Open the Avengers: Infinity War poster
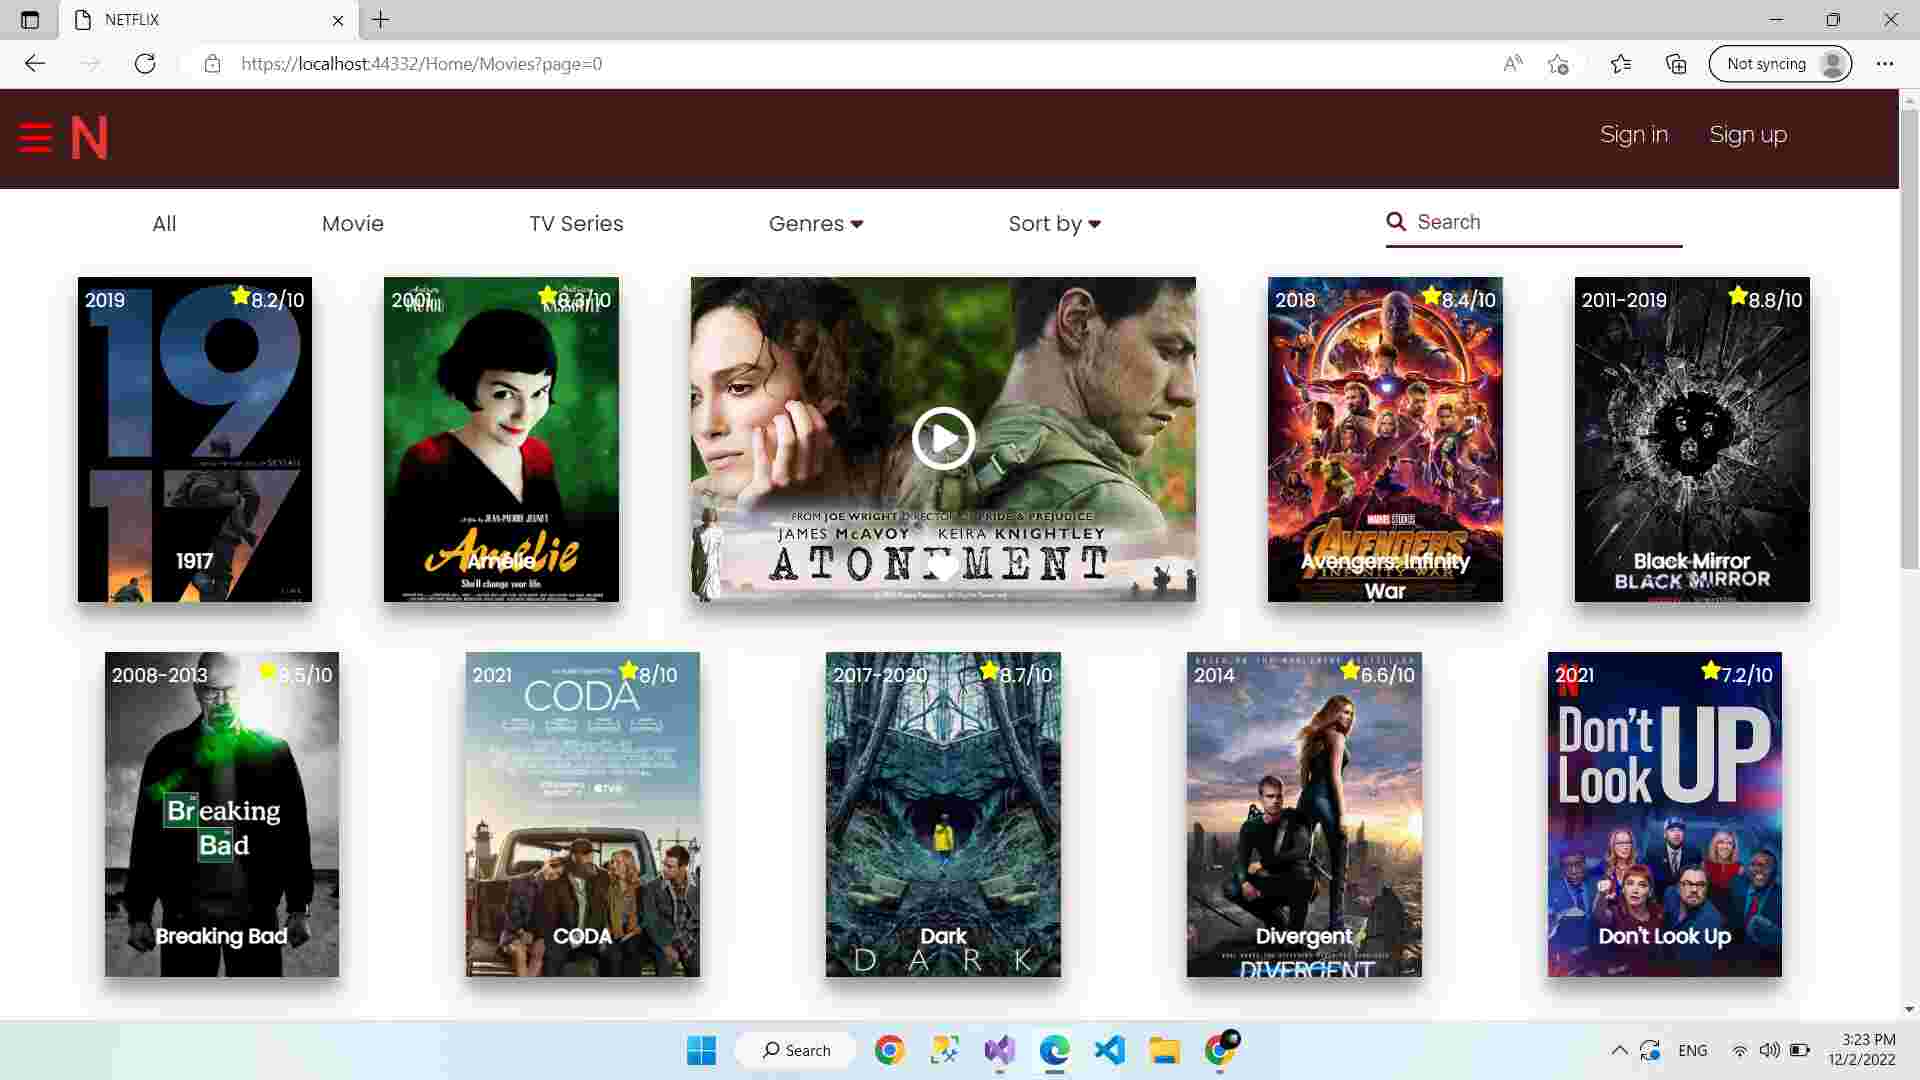The image size is (1920, 1080). point(1385,440)
